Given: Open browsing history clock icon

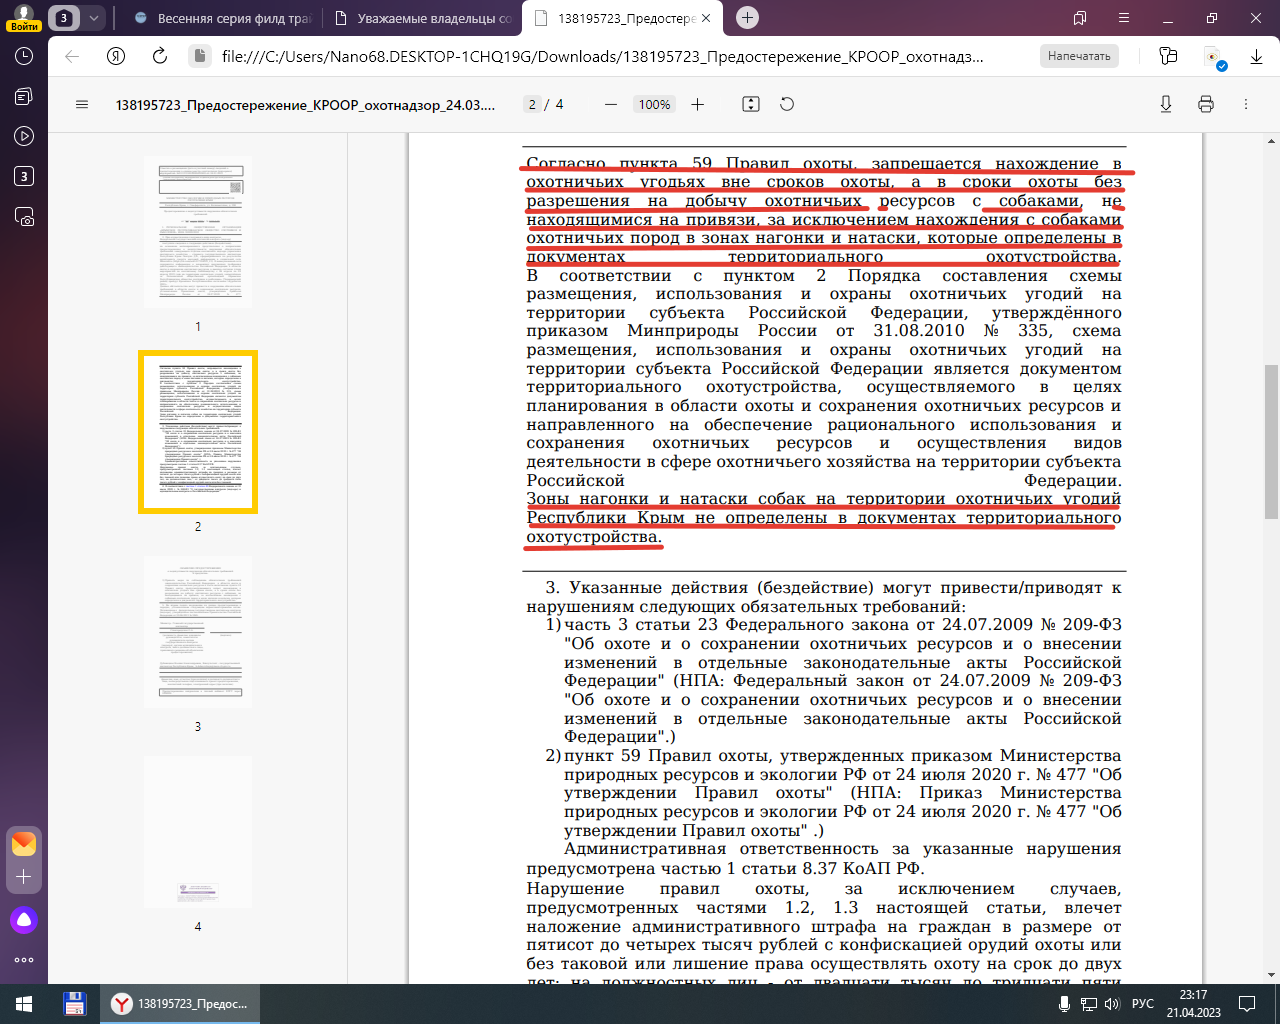Looking at the screenshot, I should click(x=24, y=57).
